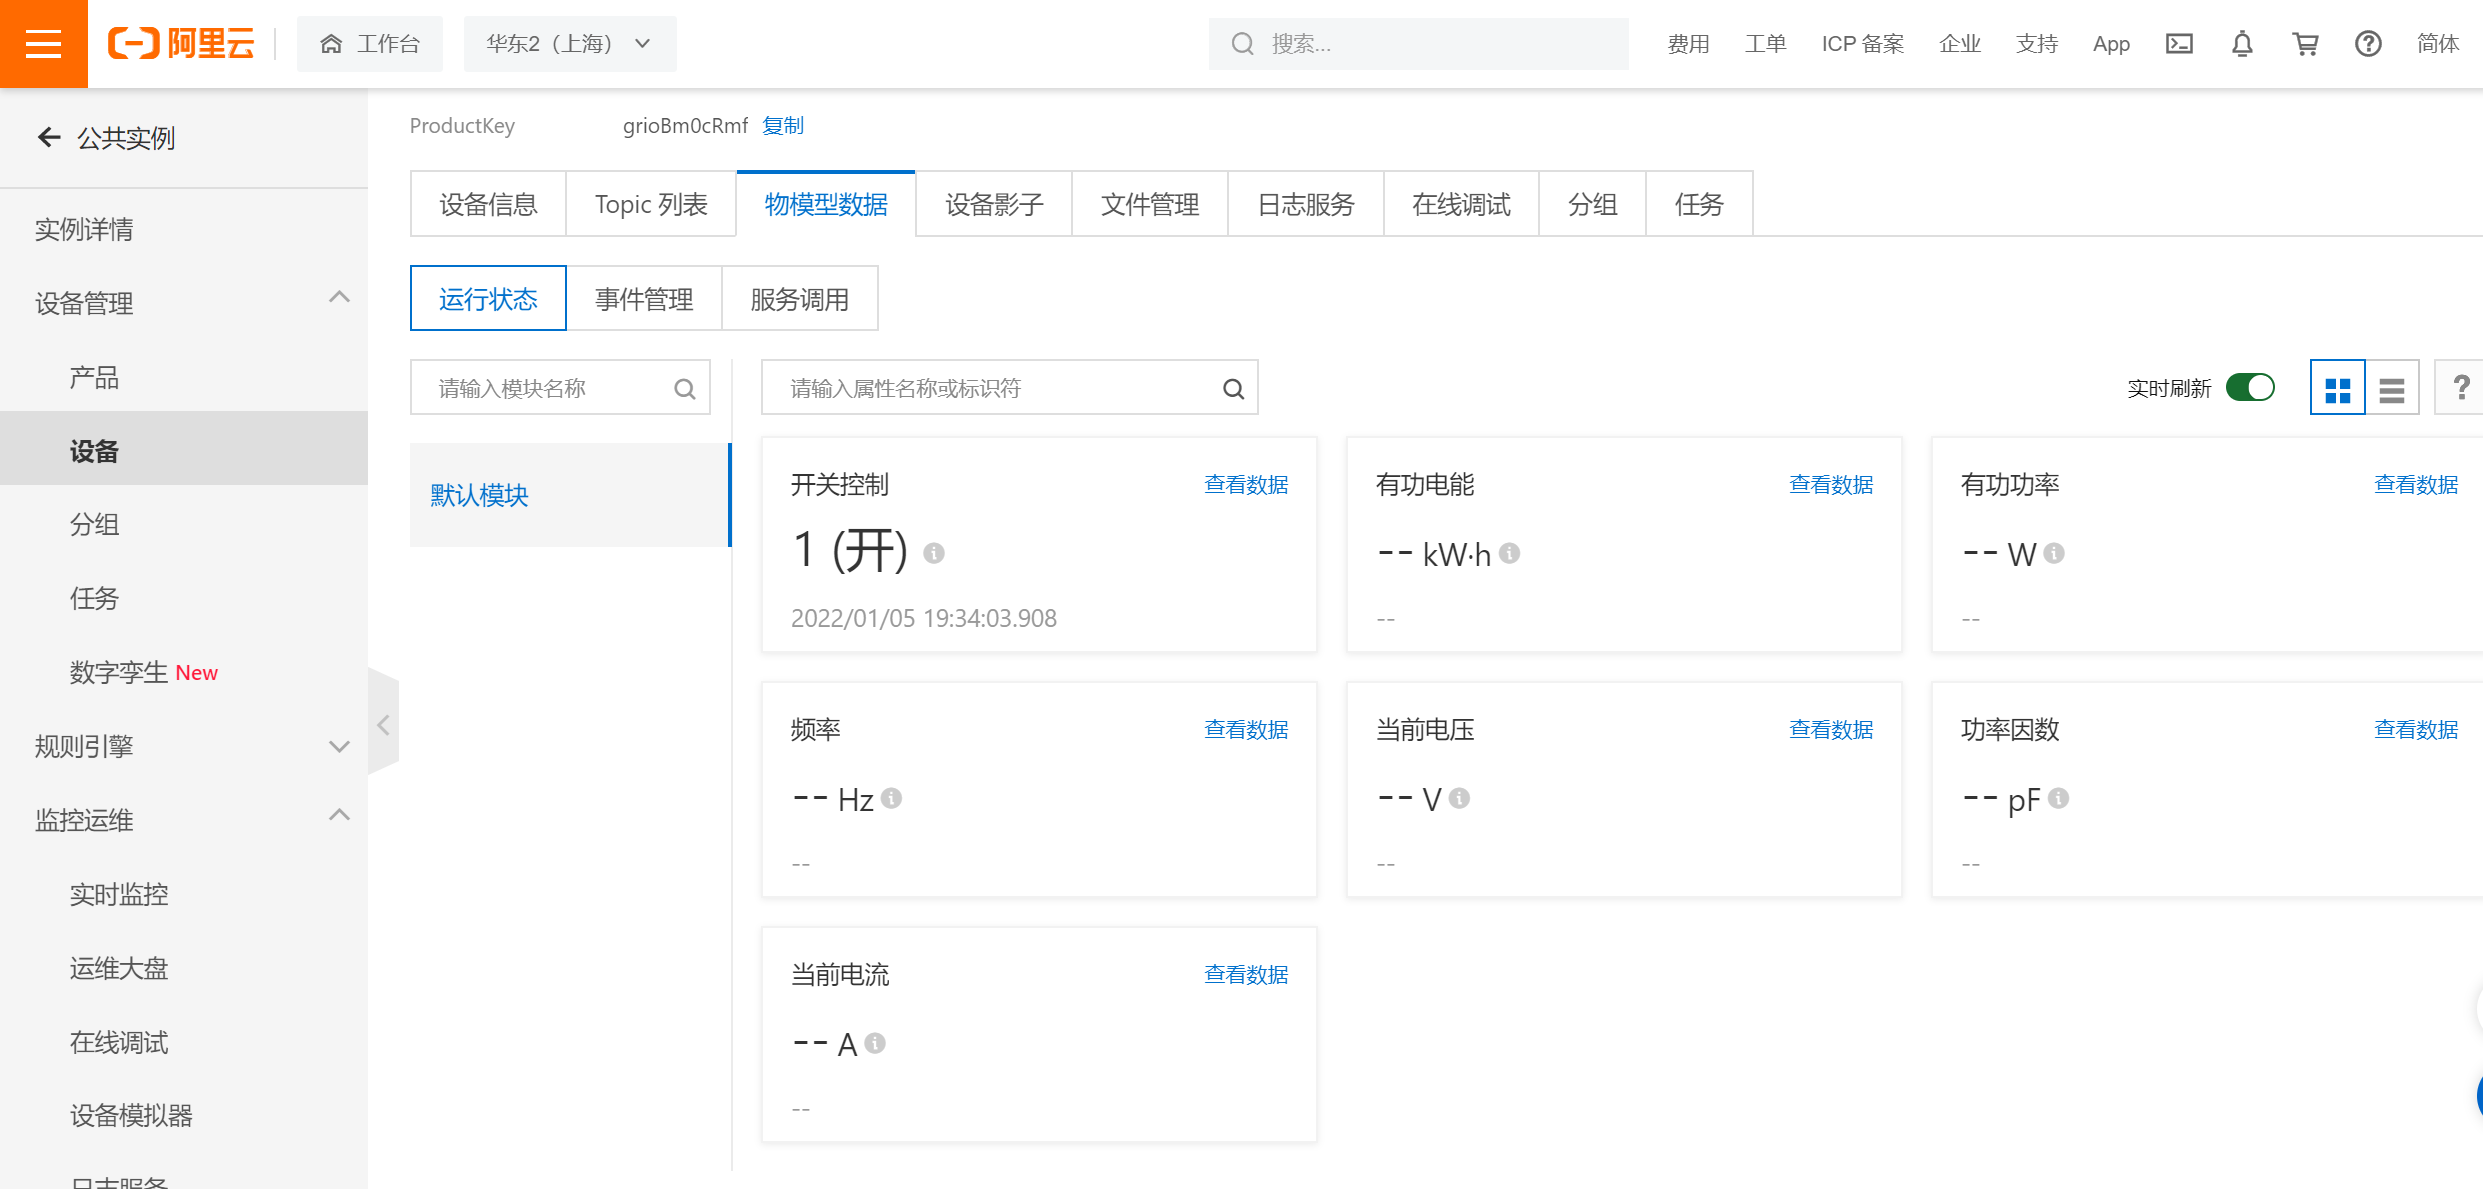The height and width of the screenshot is (1189, 2483).
Task: Select the 服务调用 sub-tab
Action: 799,298
